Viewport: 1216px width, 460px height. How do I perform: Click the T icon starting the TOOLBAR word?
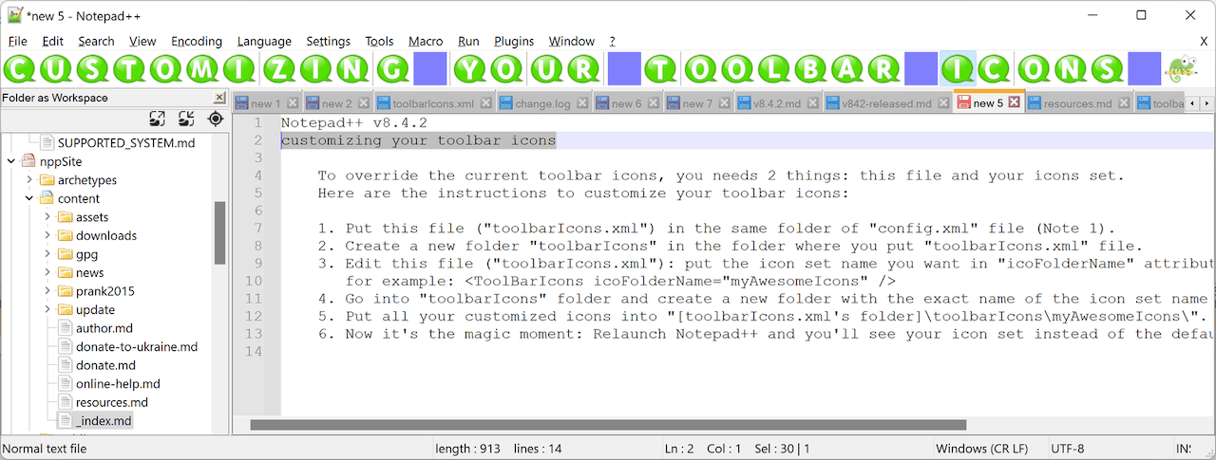[x=662, y=69]
